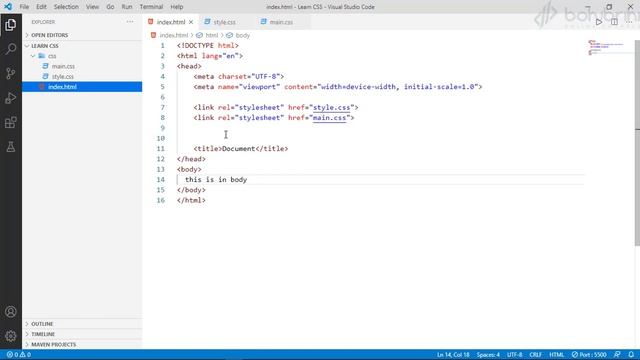
Task: Click the Port: 5500 Live Server indicator
Action: [589, 355]
